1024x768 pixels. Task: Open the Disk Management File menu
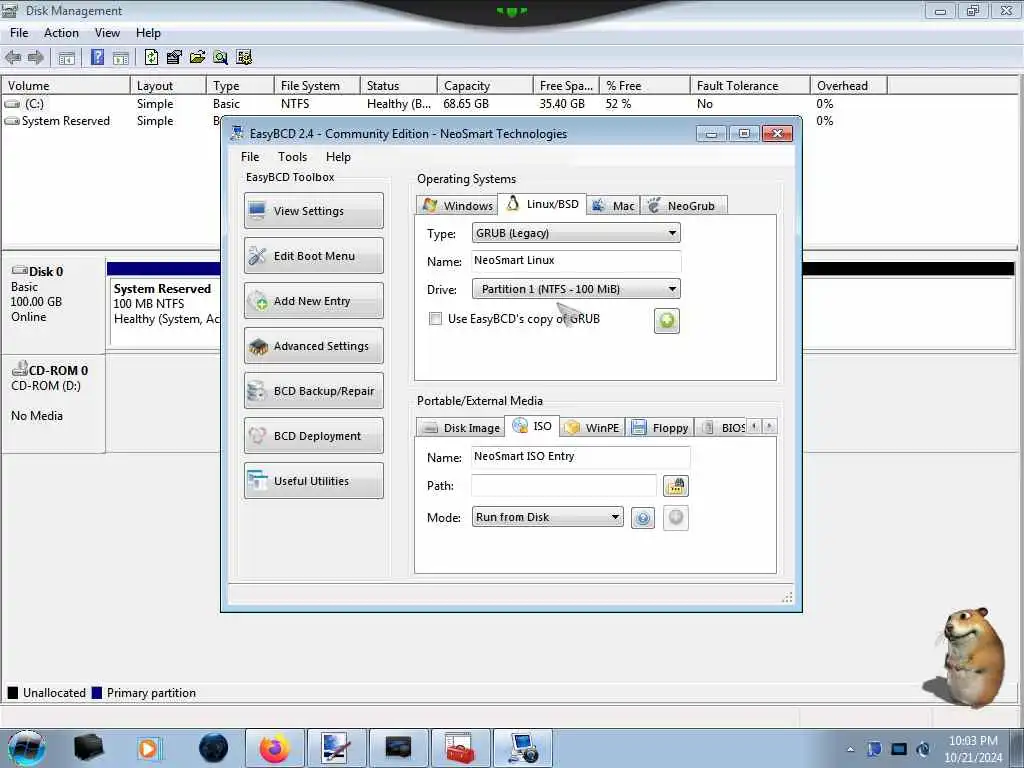(19, 33)
